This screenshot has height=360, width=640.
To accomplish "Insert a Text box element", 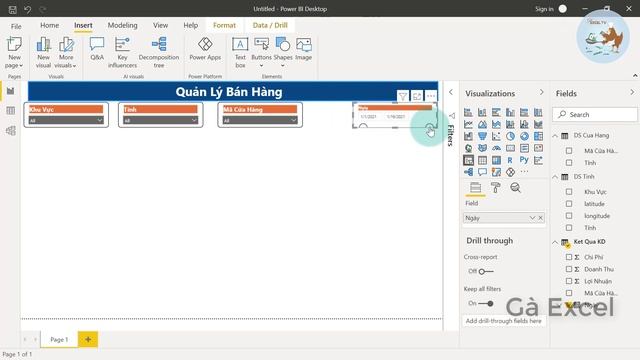I will pyautogui.click(x=240, y=53).
